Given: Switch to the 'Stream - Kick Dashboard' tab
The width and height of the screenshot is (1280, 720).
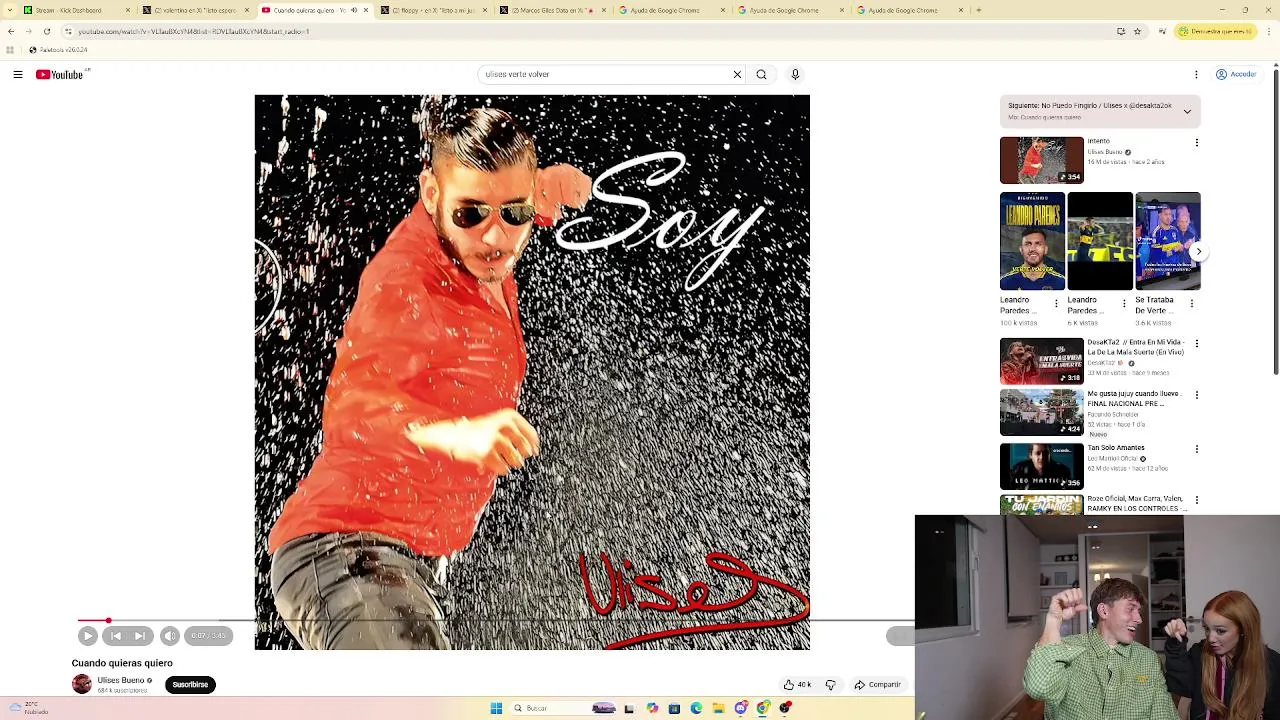Looking at the screenshot, I should 76,10.
